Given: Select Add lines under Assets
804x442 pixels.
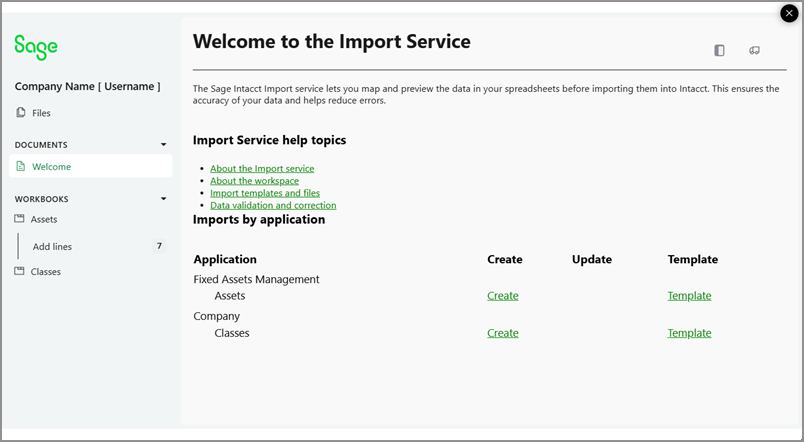Looking at the screenshot, I should click(52, 246).
